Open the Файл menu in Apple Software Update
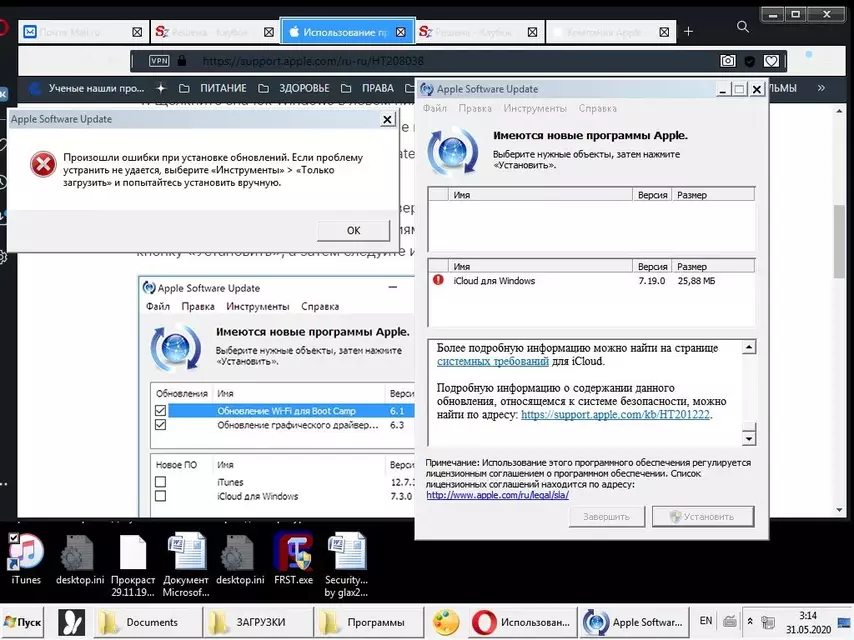This screenshot has width=854, height=640. [435, 108]
